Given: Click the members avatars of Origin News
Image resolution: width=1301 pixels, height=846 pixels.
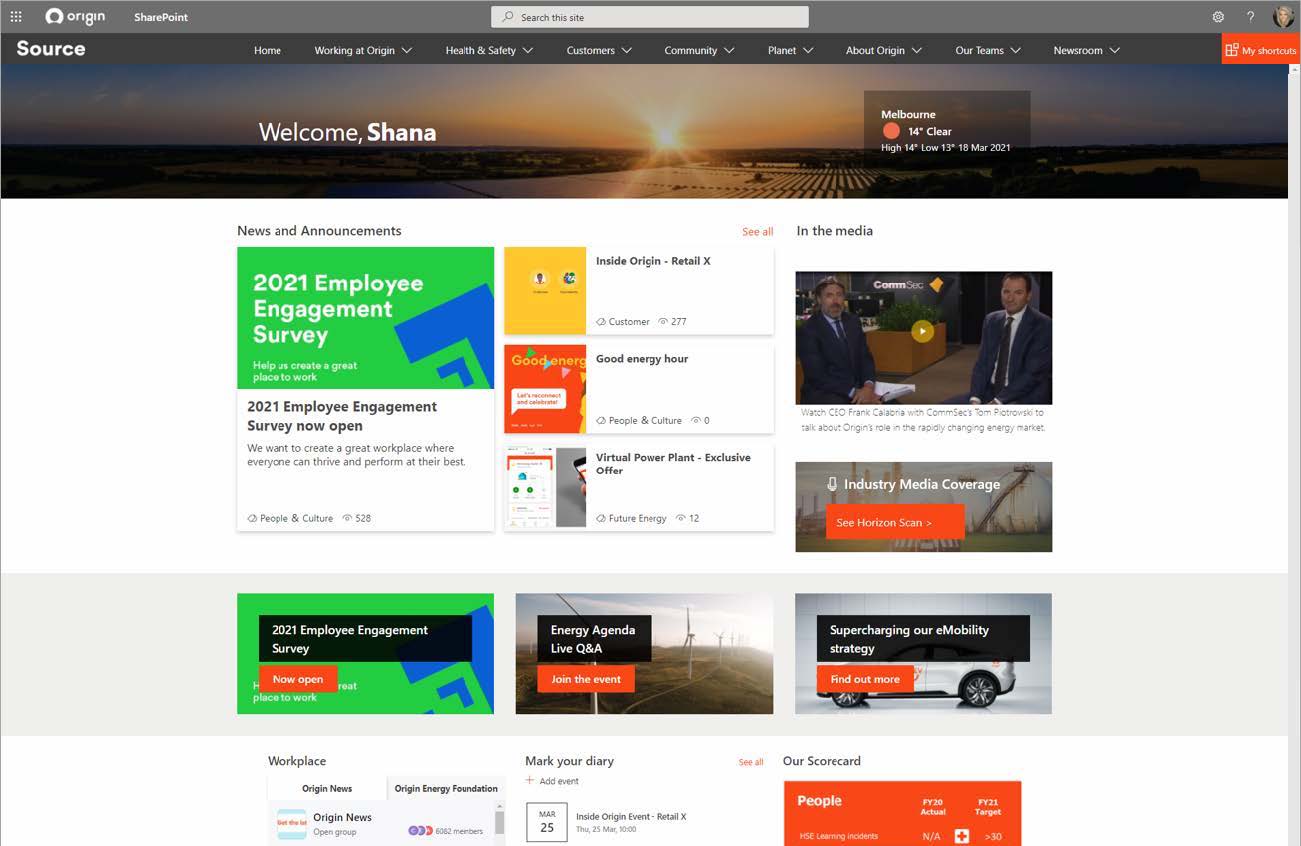Looking at the screenshot, I should (420, 830).
